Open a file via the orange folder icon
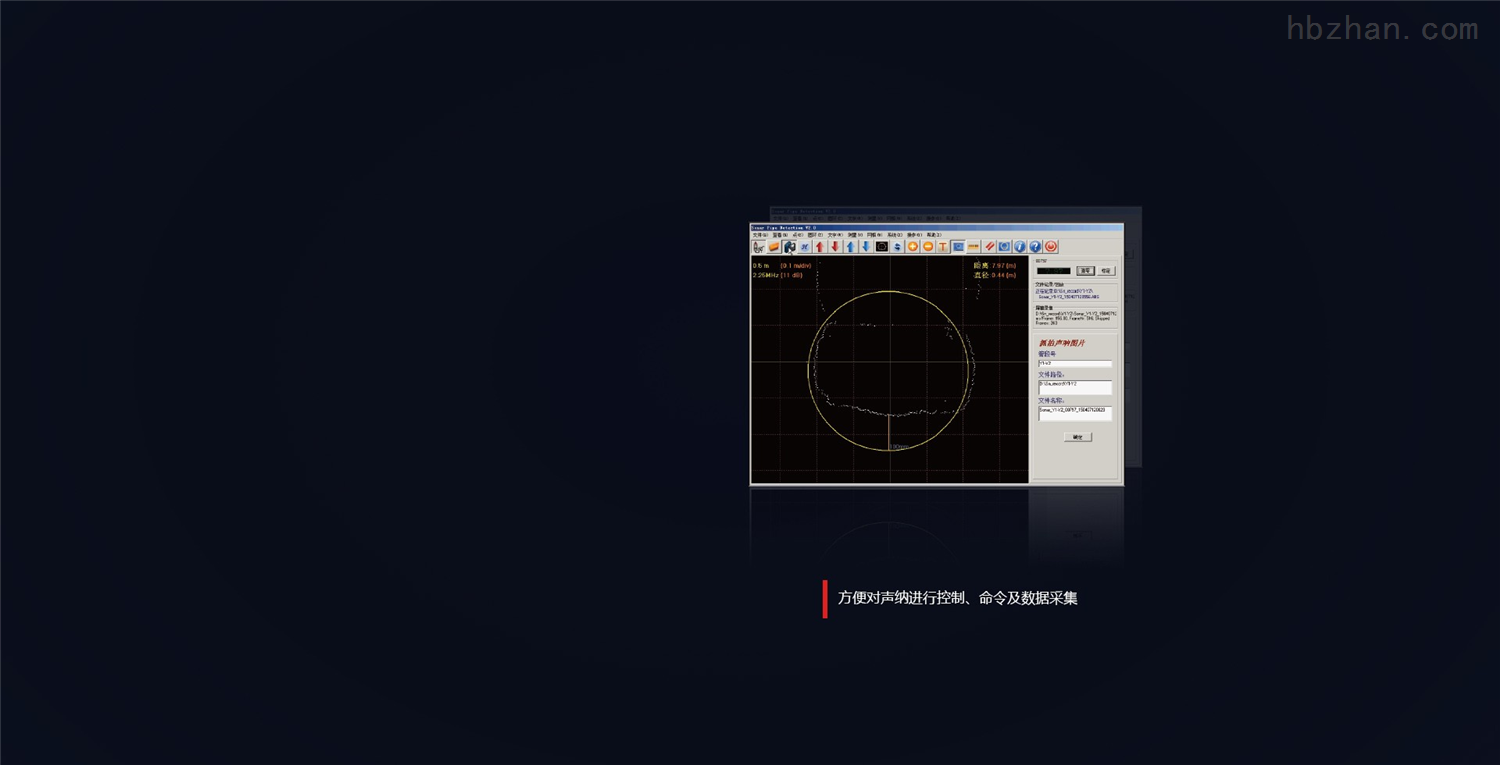 click(x=774, y=247)
